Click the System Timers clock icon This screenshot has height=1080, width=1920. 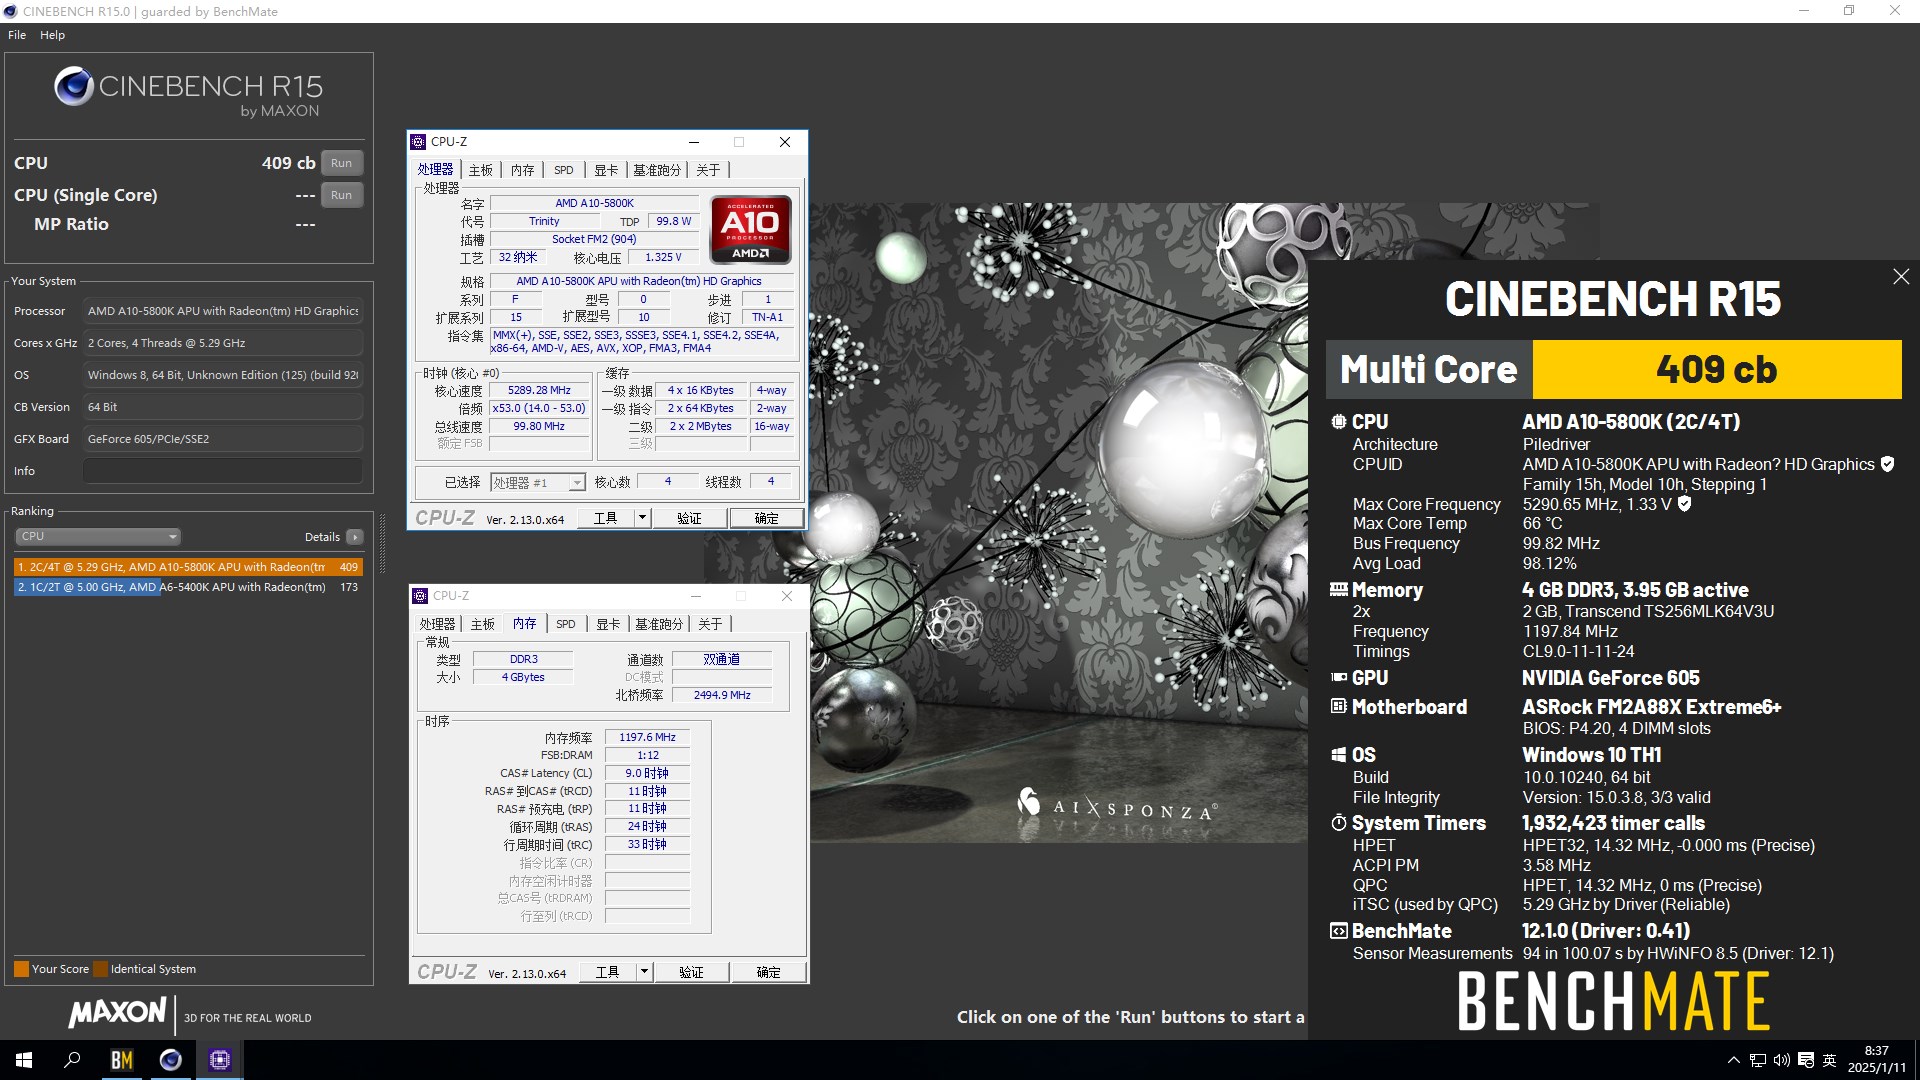tap(1338, 823)
